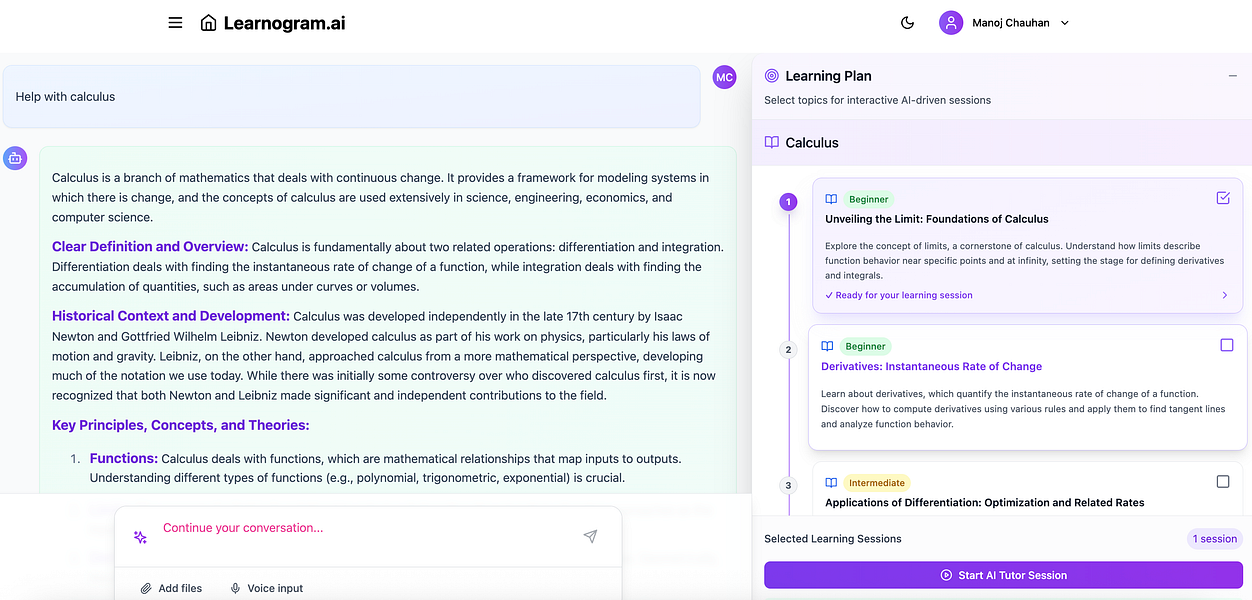
Task: Check the Derivatives: Instantaneous Rate of Change checkbox
Action: click(x=1227, y=343)
